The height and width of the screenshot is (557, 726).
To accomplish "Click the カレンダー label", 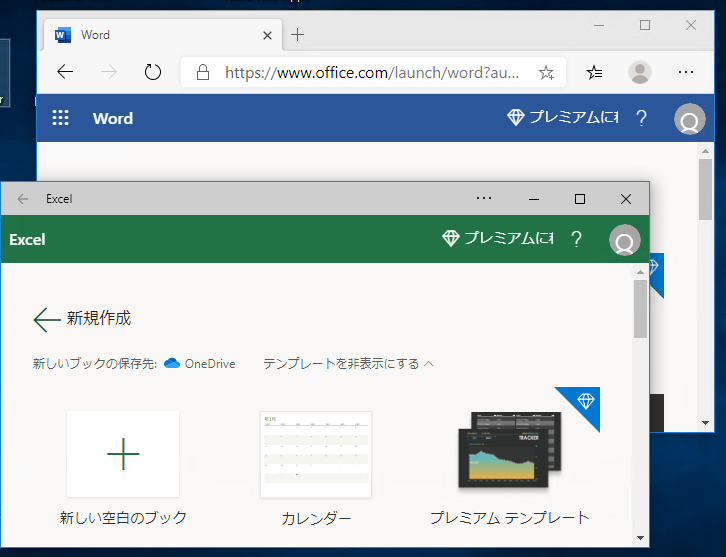I will [x=316, y=518].
